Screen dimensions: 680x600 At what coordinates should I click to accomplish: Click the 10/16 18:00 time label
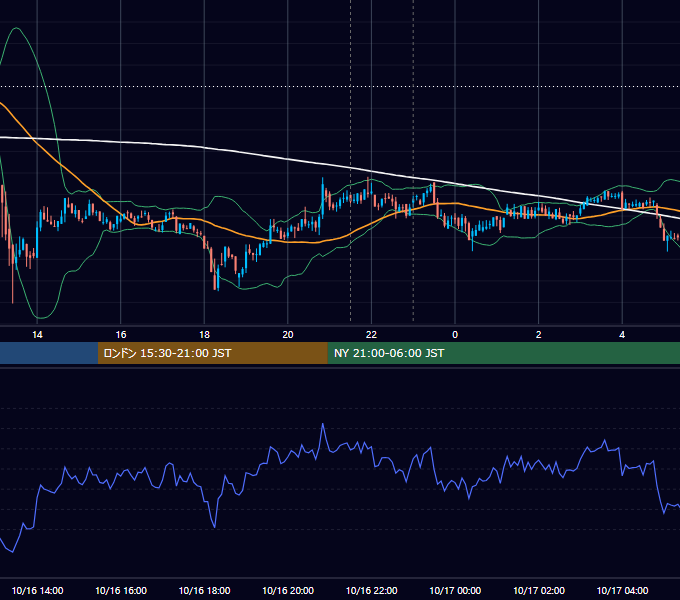click(204, 590)
